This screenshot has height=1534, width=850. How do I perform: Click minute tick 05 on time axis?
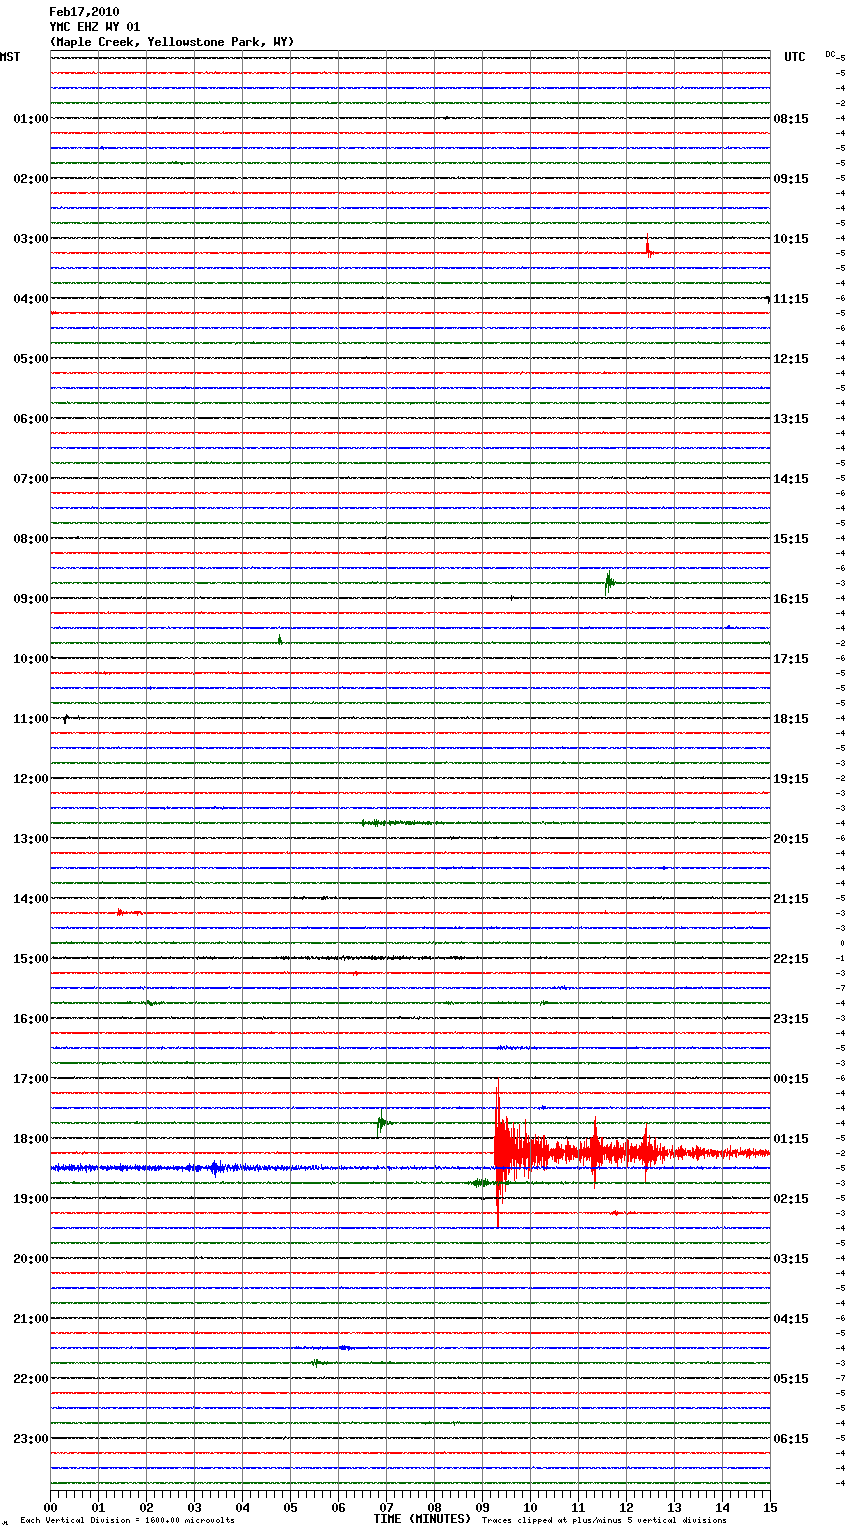click(290, 1507)
